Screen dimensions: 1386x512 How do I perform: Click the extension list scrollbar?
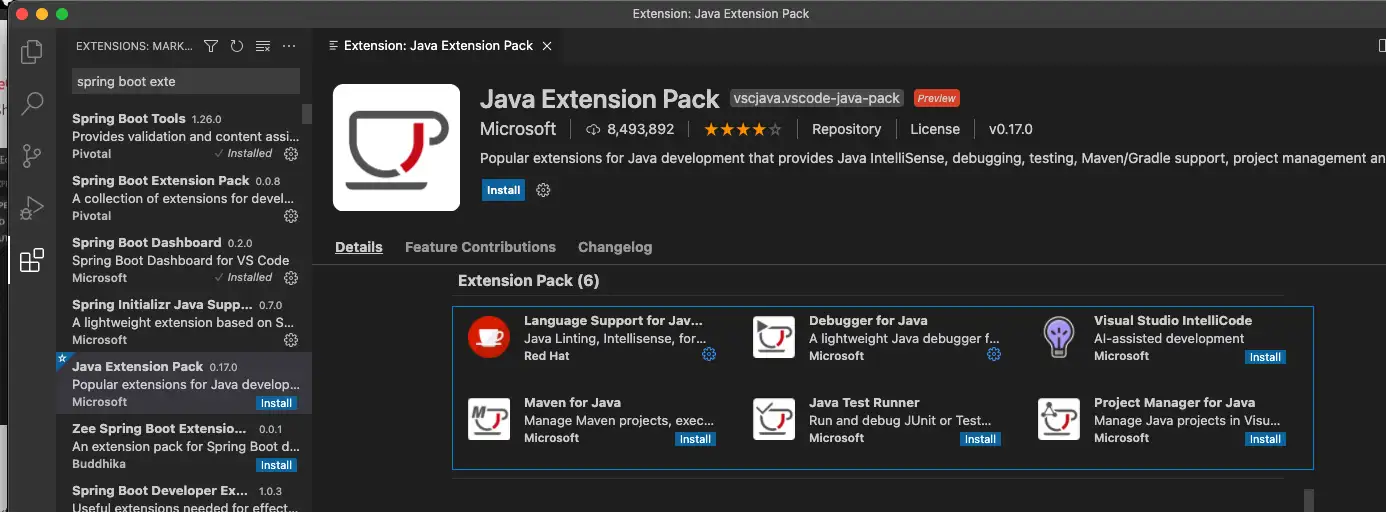(x=307, y=114)
